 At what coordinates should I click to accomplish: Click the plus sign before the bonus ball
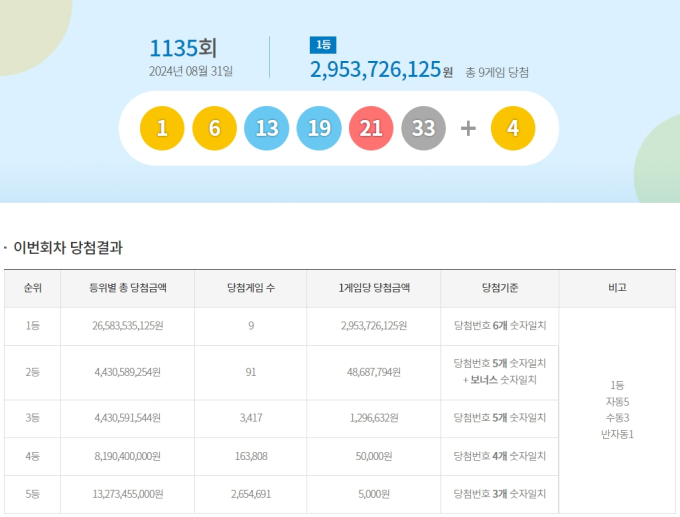tap(468, 128)
